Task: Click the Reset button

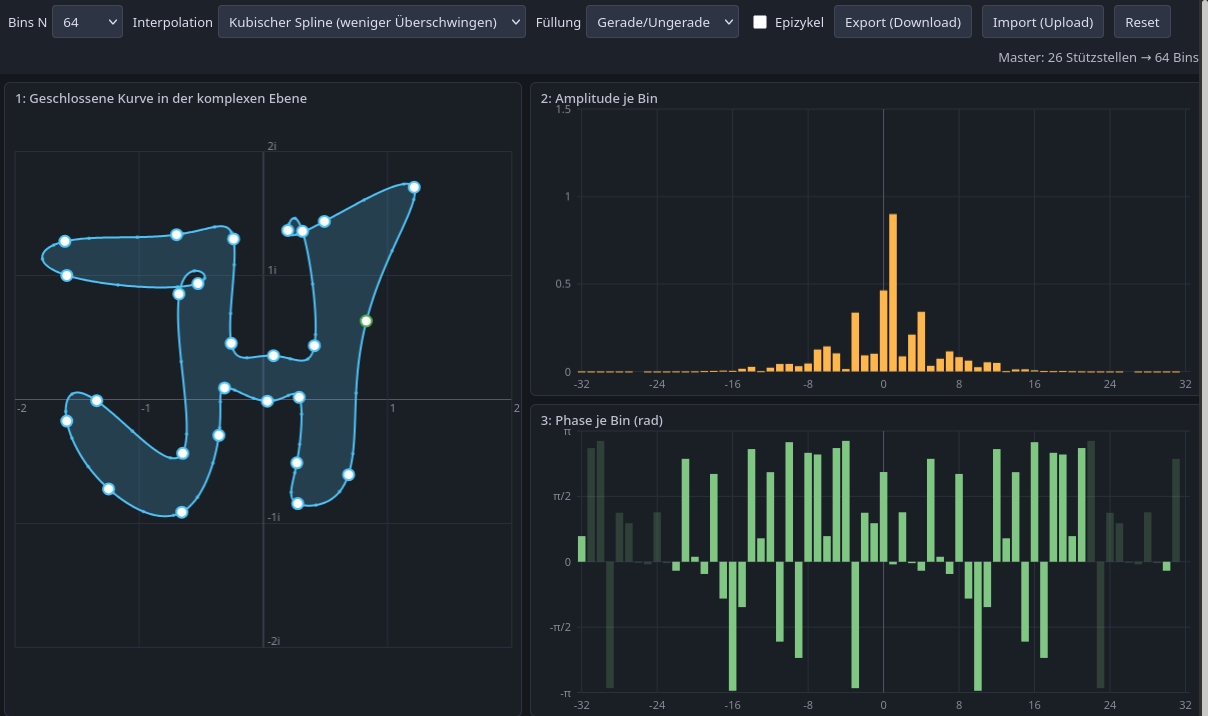Action: [1142, 22]
